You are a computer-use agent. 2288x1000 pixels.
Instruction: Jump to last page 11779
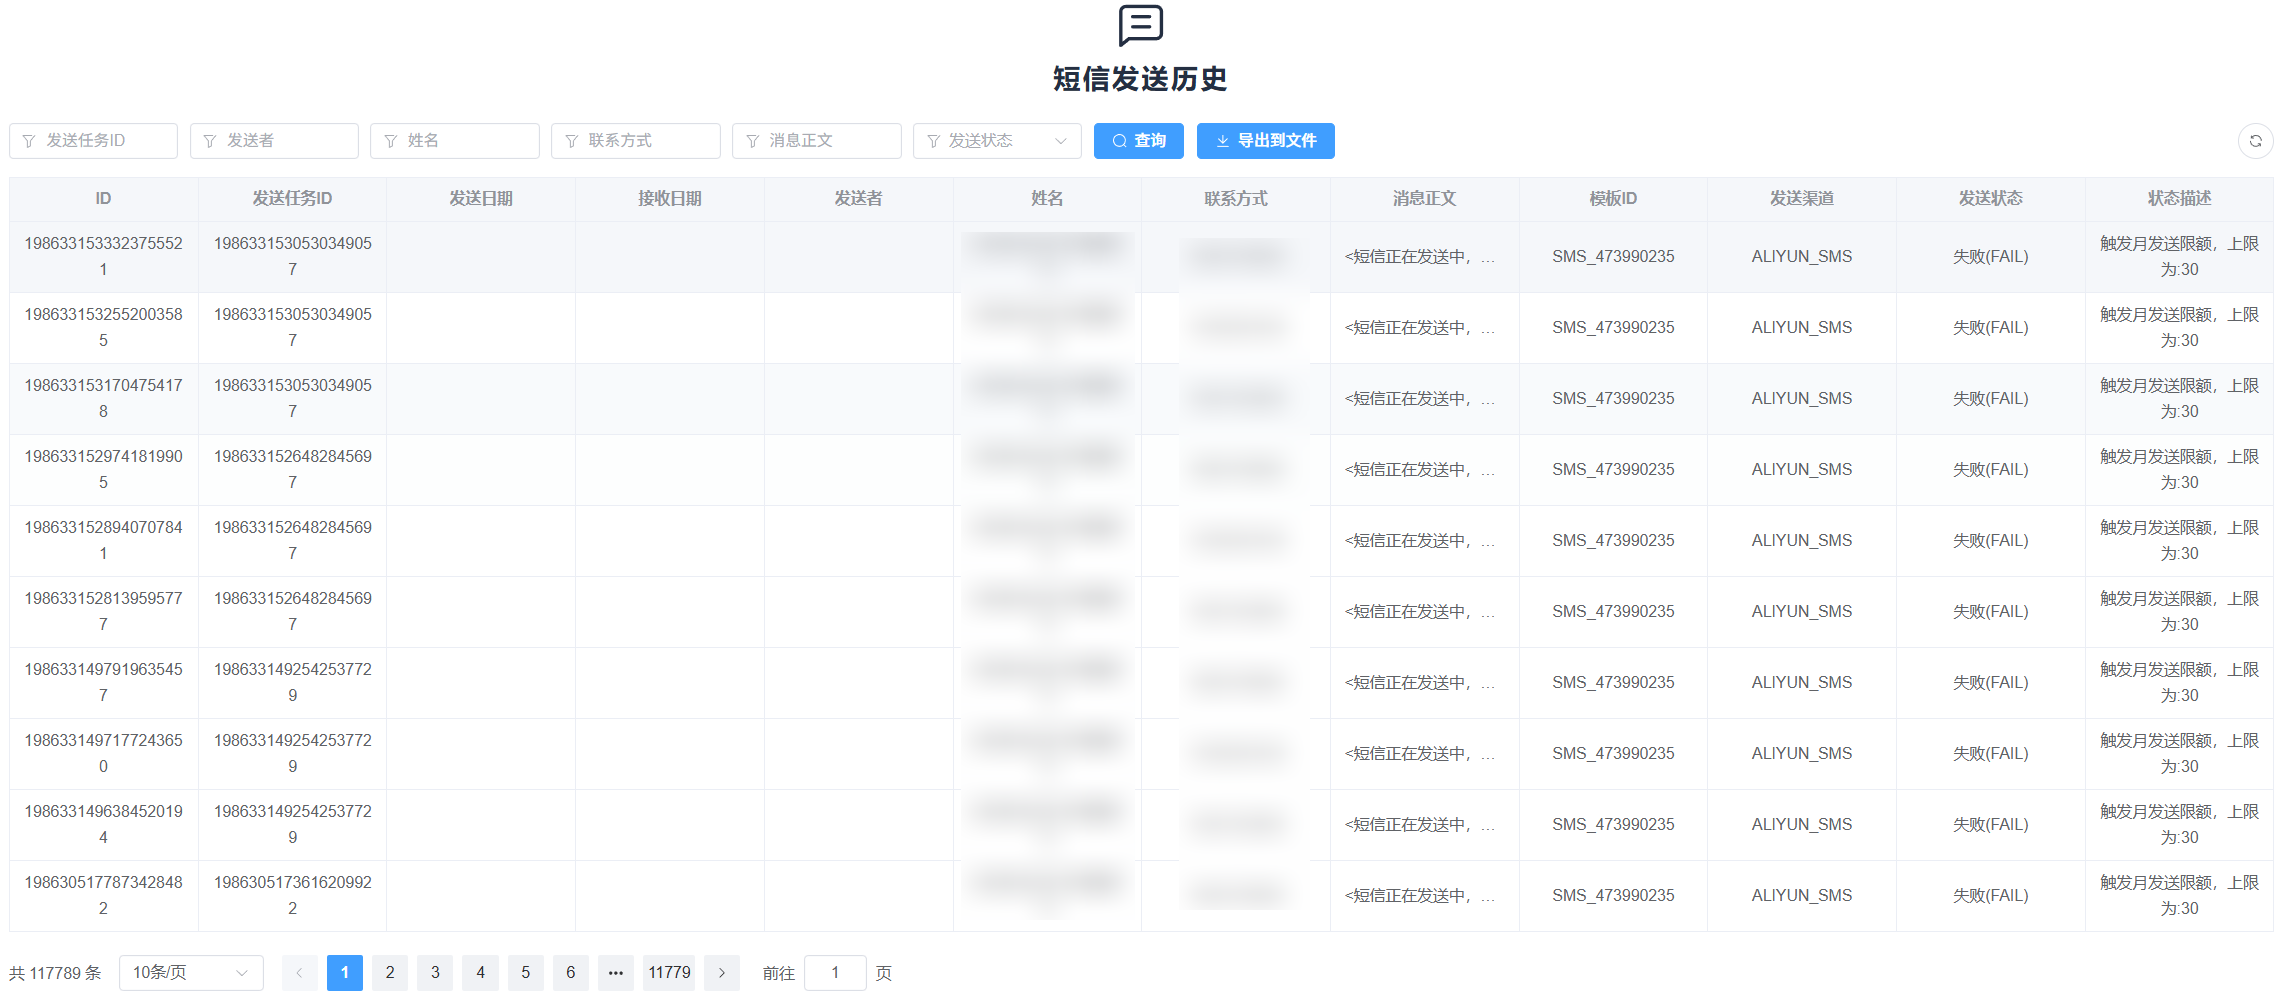coord(669,973)
